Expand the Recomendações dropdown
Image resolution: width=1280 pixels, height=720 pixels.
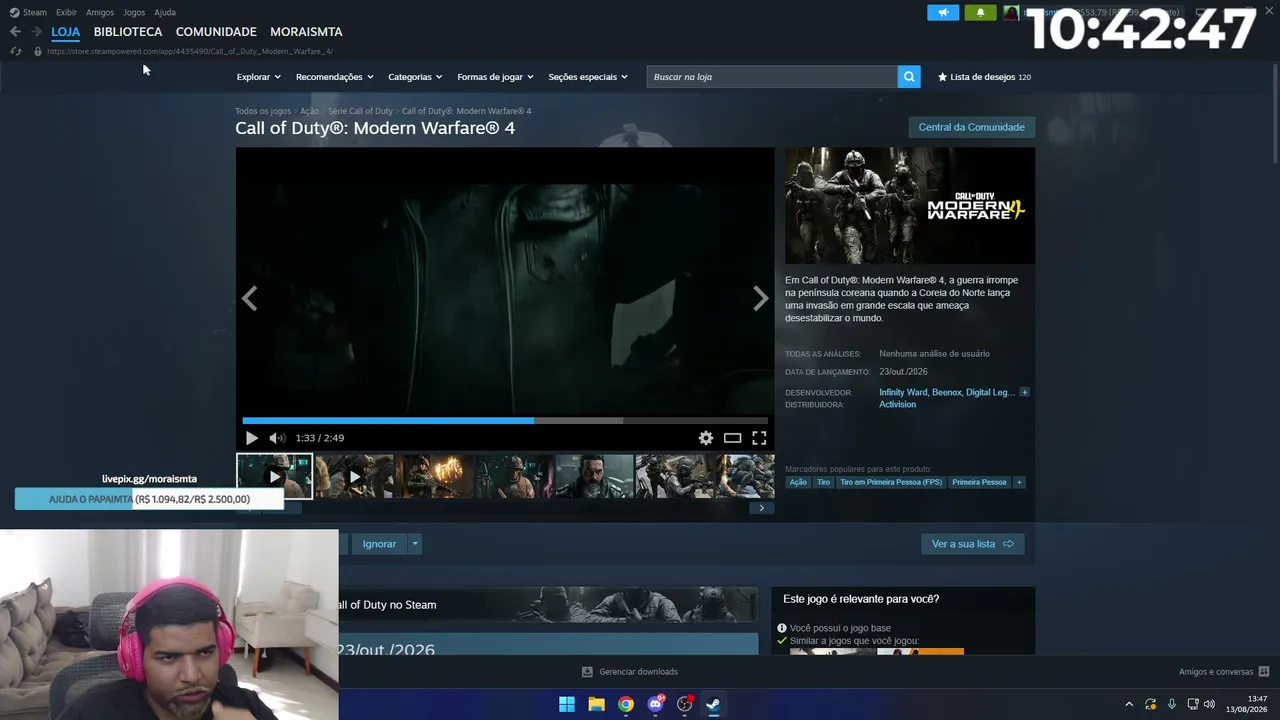335,77
